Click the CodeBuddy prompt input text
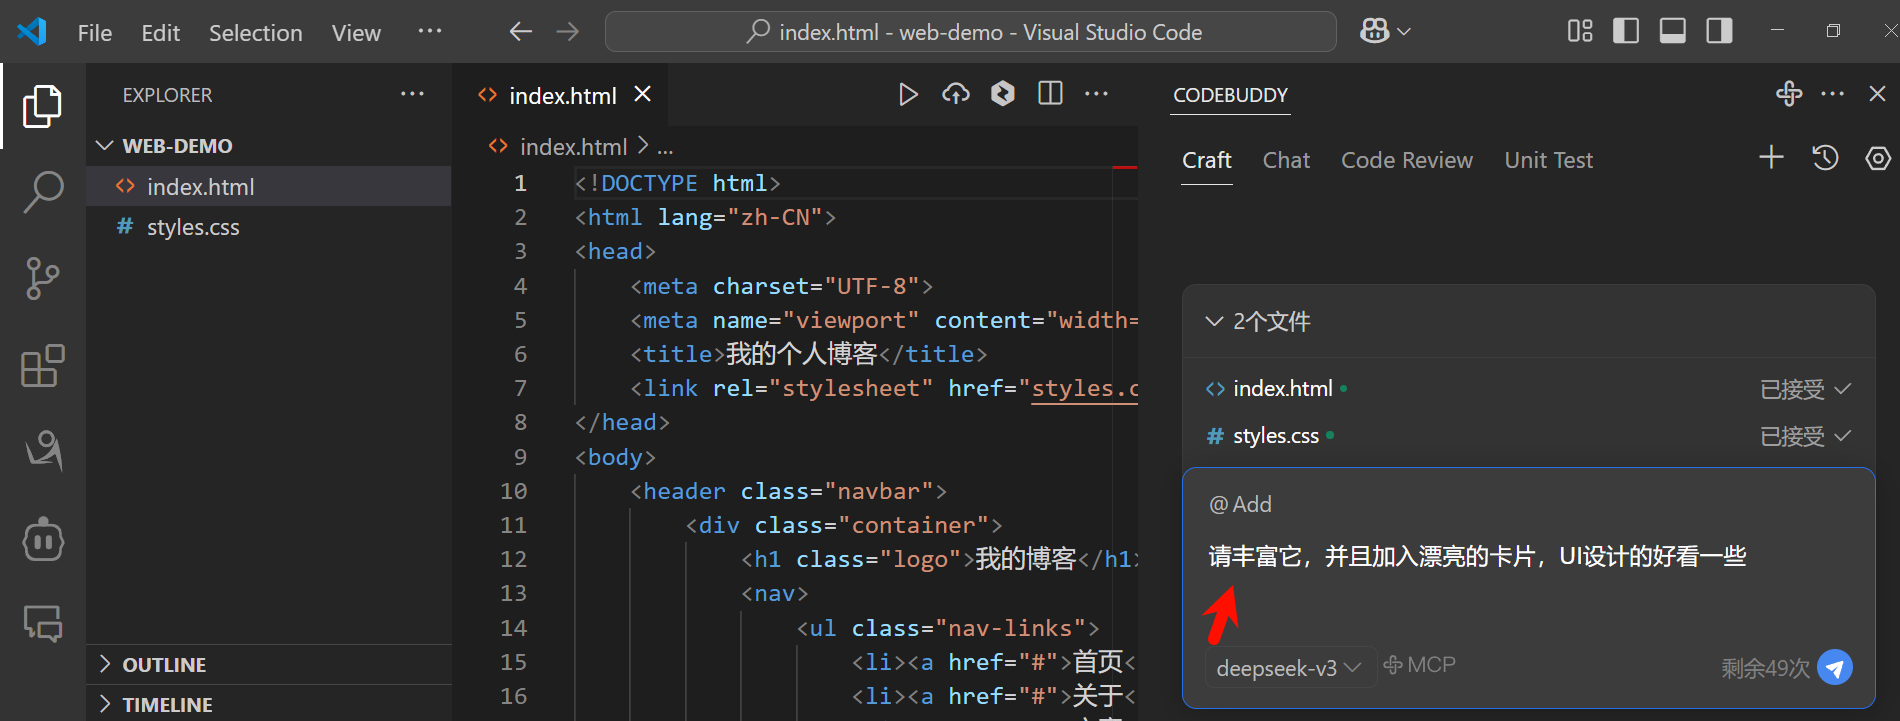The width and height of the screenshot is (1900, 721). [1476, 557]
